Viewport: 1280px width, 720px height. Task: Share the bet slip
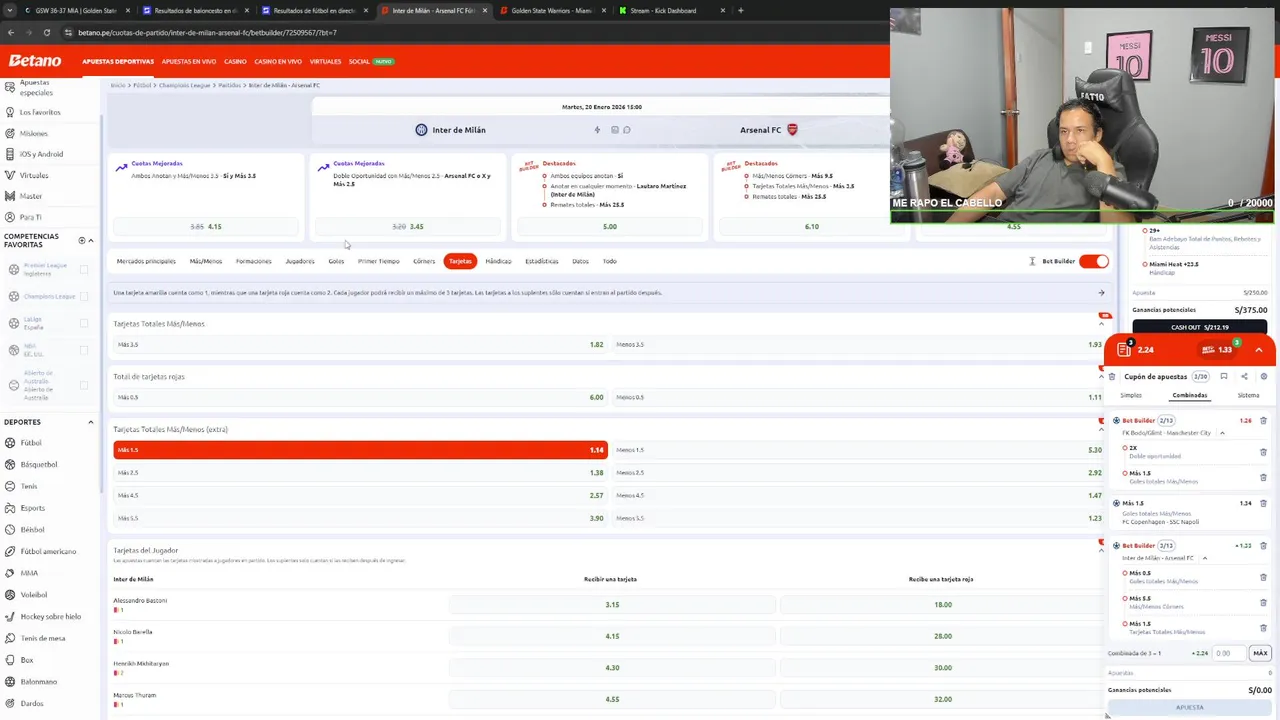pos(1244,377)
